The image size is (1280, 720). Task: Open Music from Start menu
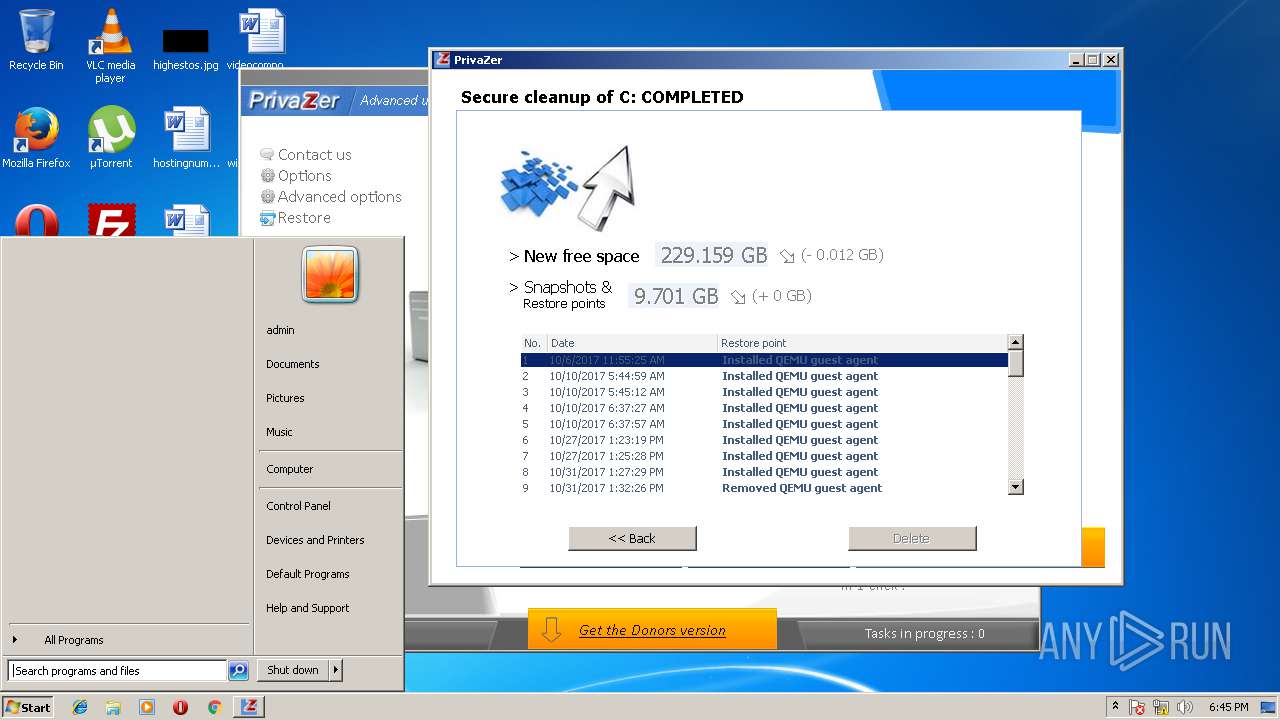pos(279,432)
